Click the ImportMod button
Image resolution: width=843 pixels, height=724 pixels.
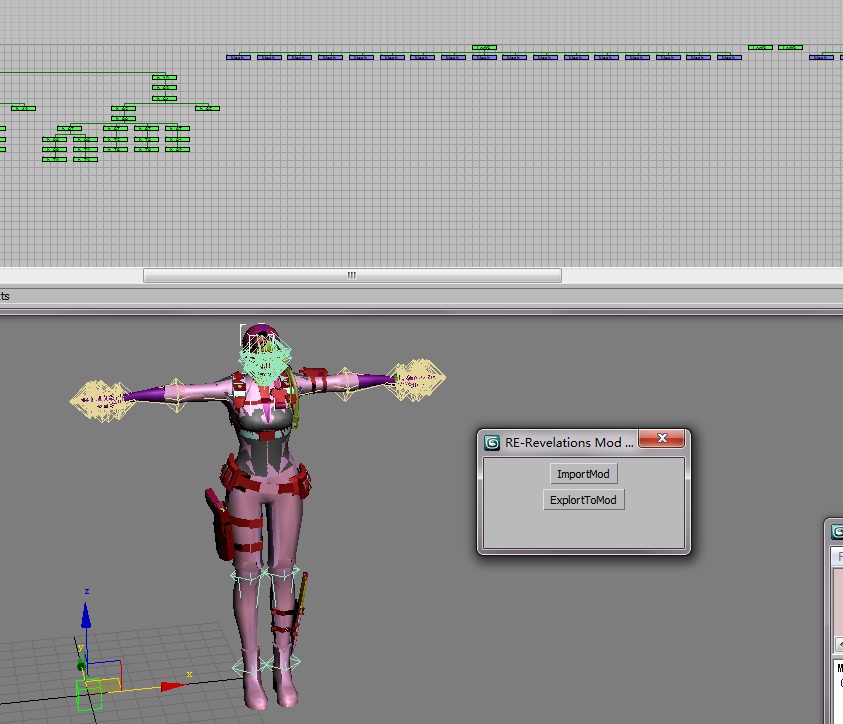point(583,474)
